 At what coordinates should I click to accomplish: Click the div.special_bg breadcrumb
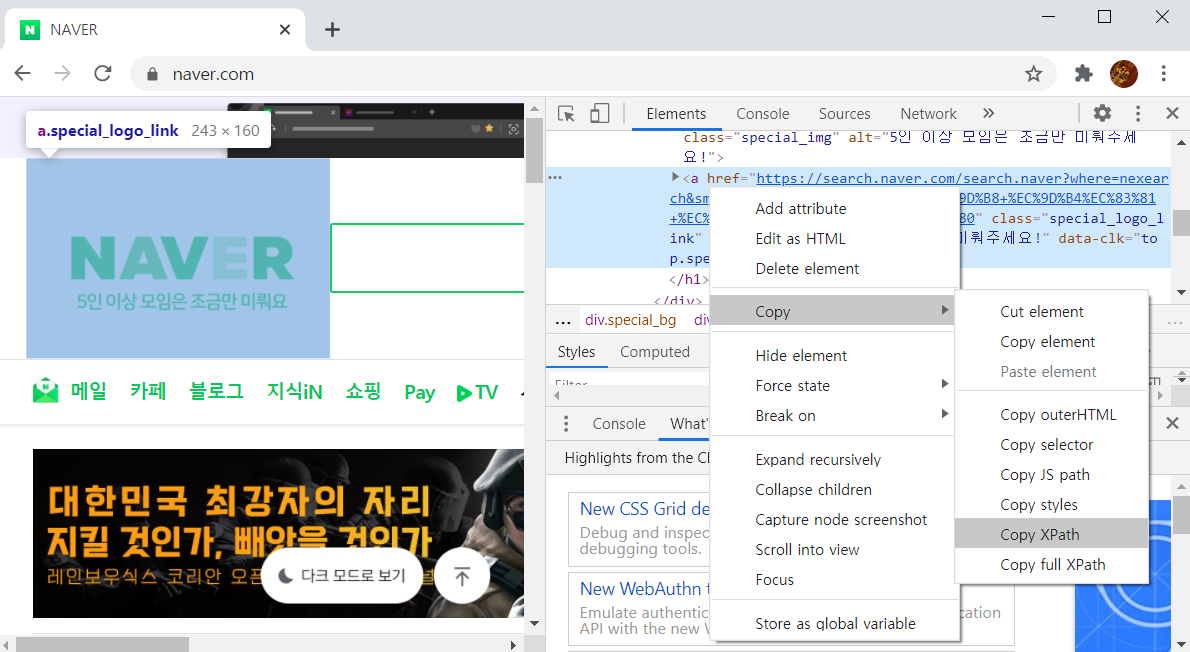coord(630,320)
